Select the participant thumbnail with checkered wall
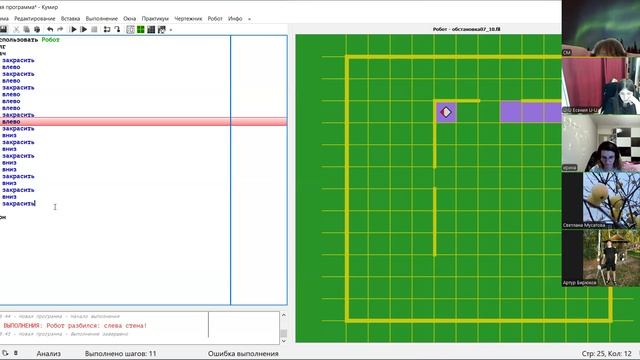640x360 pixels. coord(601,143)
